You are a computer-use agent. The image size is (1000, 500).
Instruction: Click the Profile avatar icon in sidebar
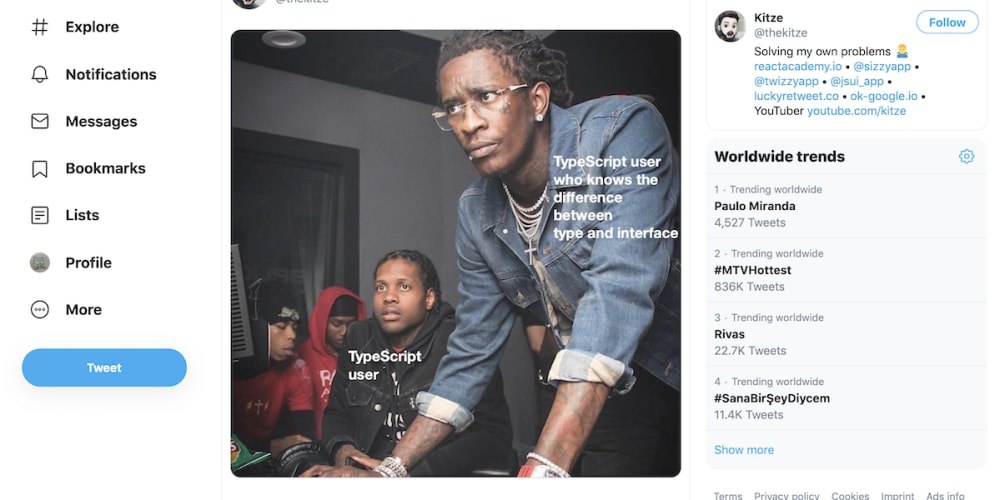[40, 262]
